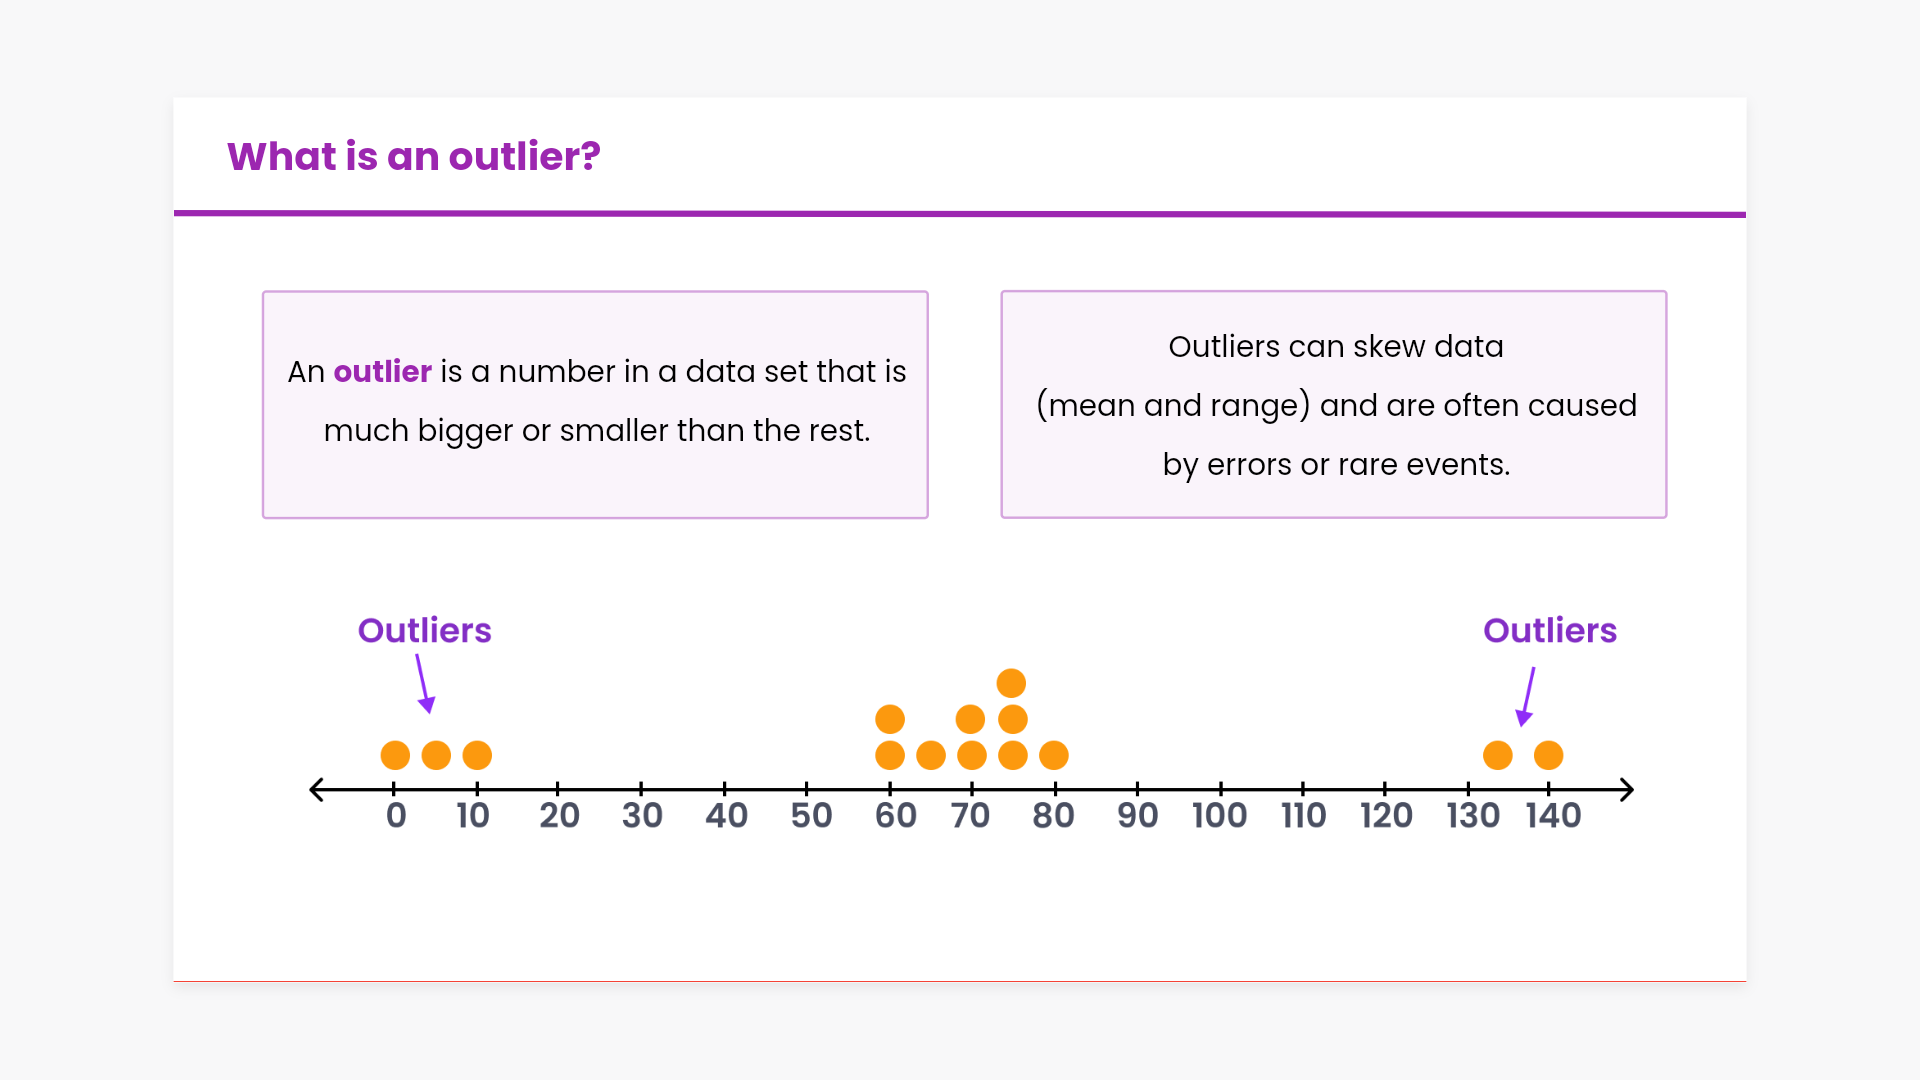Select the "Outliers can skew data" text box
1920x1080 pixels.
pyautogui.click(x=1334, y=405)
